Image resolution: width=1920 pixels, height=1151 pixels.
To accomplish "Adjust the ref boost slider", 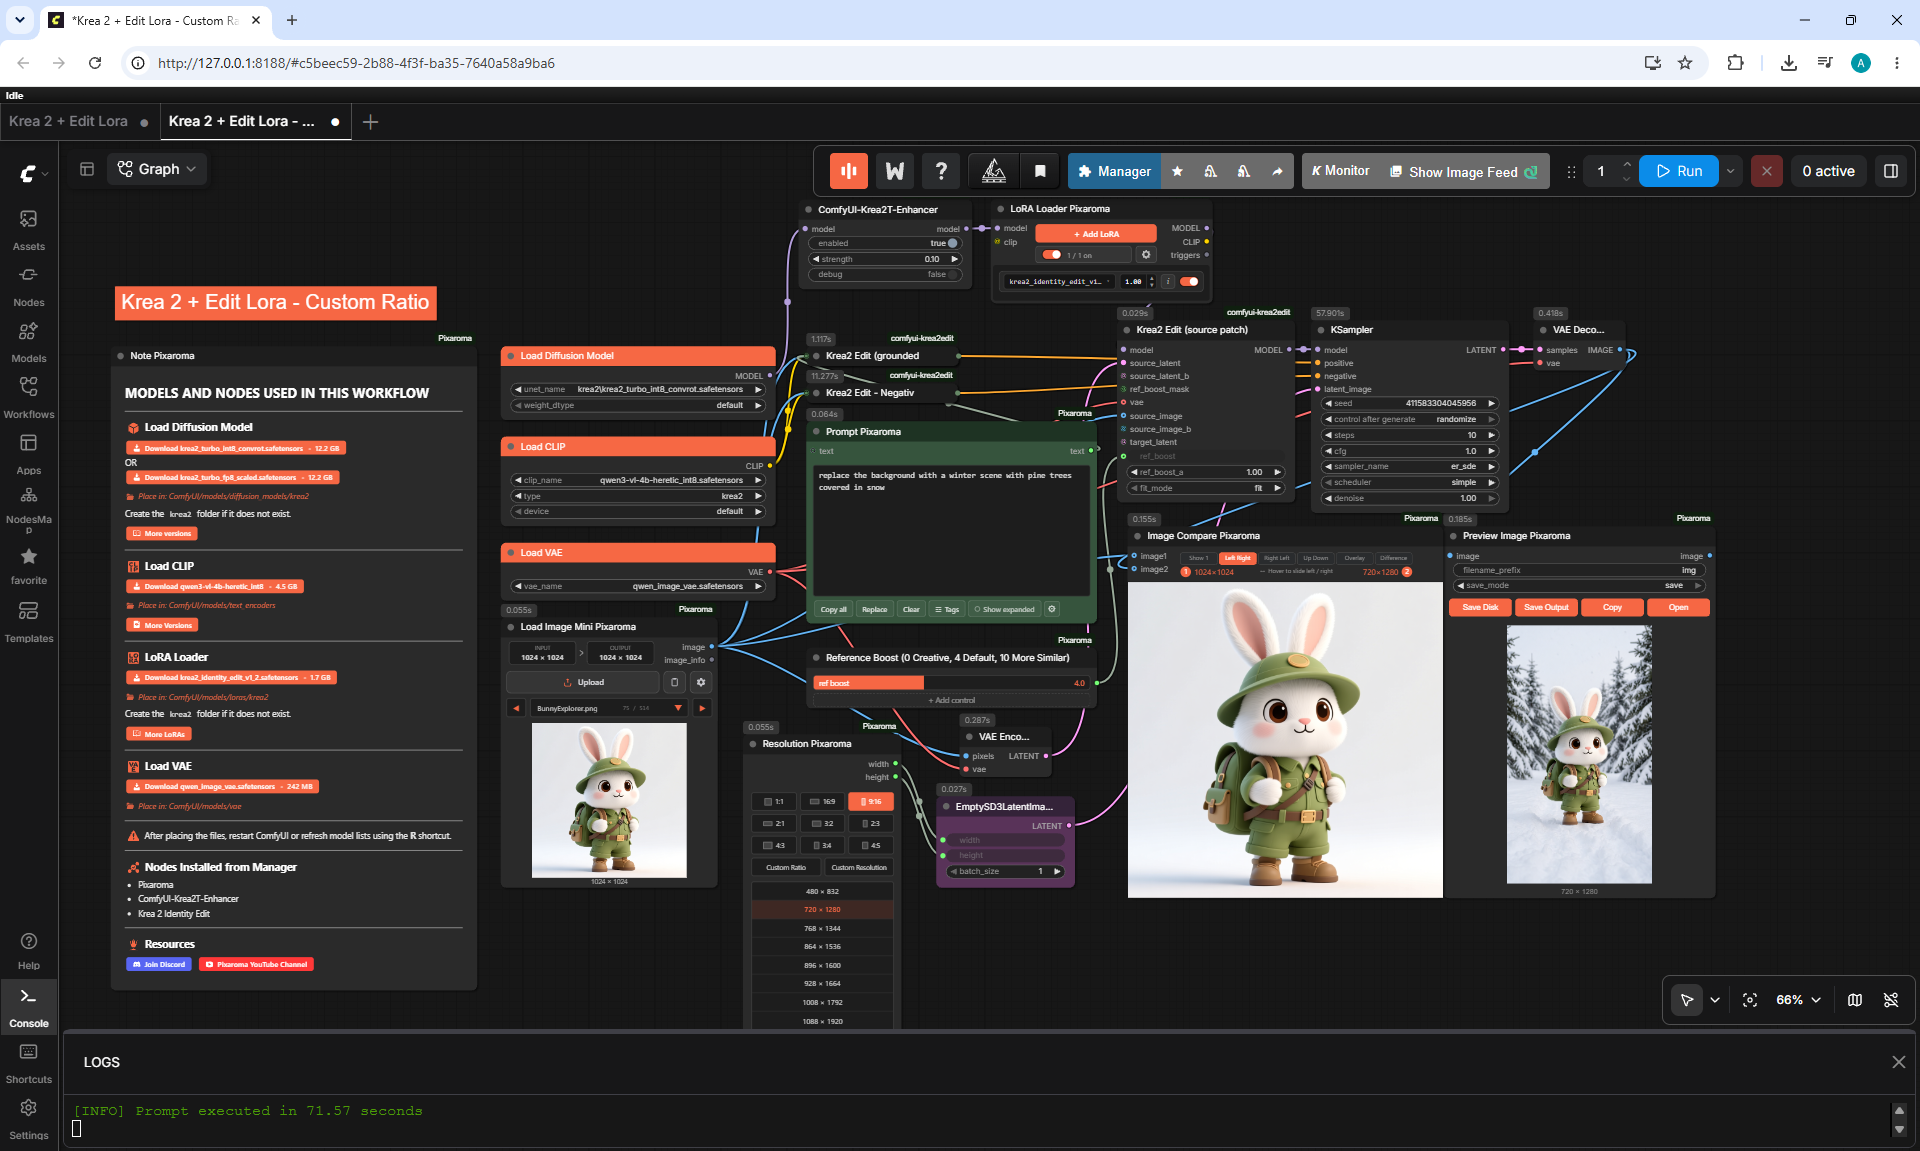I will [x=953, y=683].
